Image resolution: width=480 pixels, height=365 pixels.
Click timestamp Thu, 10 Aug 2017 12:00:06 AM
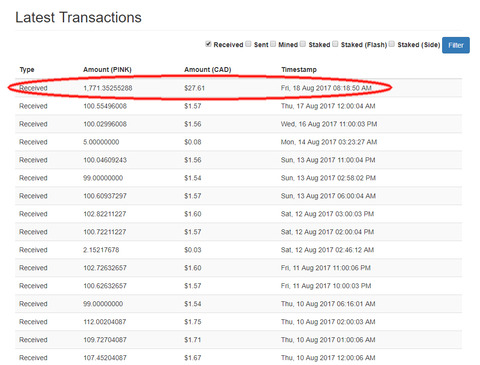point(328,358)
